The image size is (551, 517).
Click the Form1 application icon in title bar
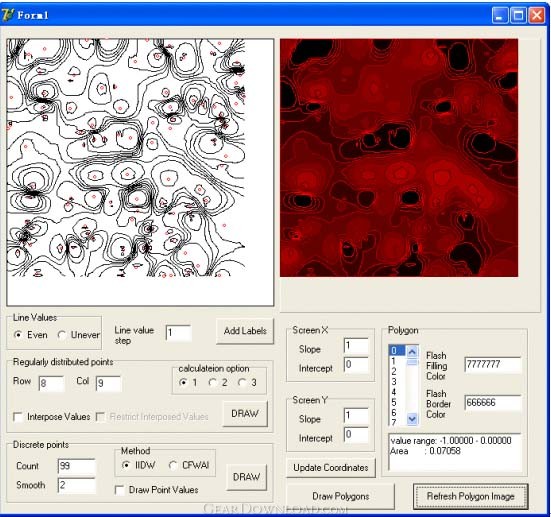(x=8, y=15)
